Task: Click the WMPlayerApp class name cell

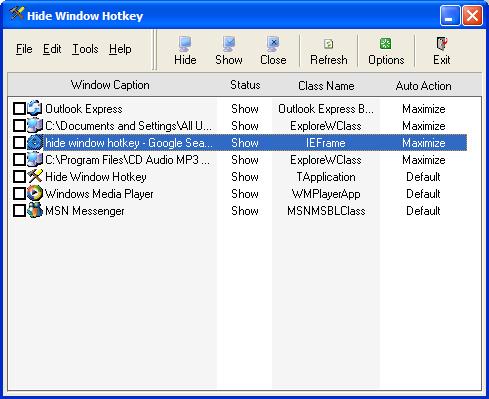Action: tap(326, 194)
